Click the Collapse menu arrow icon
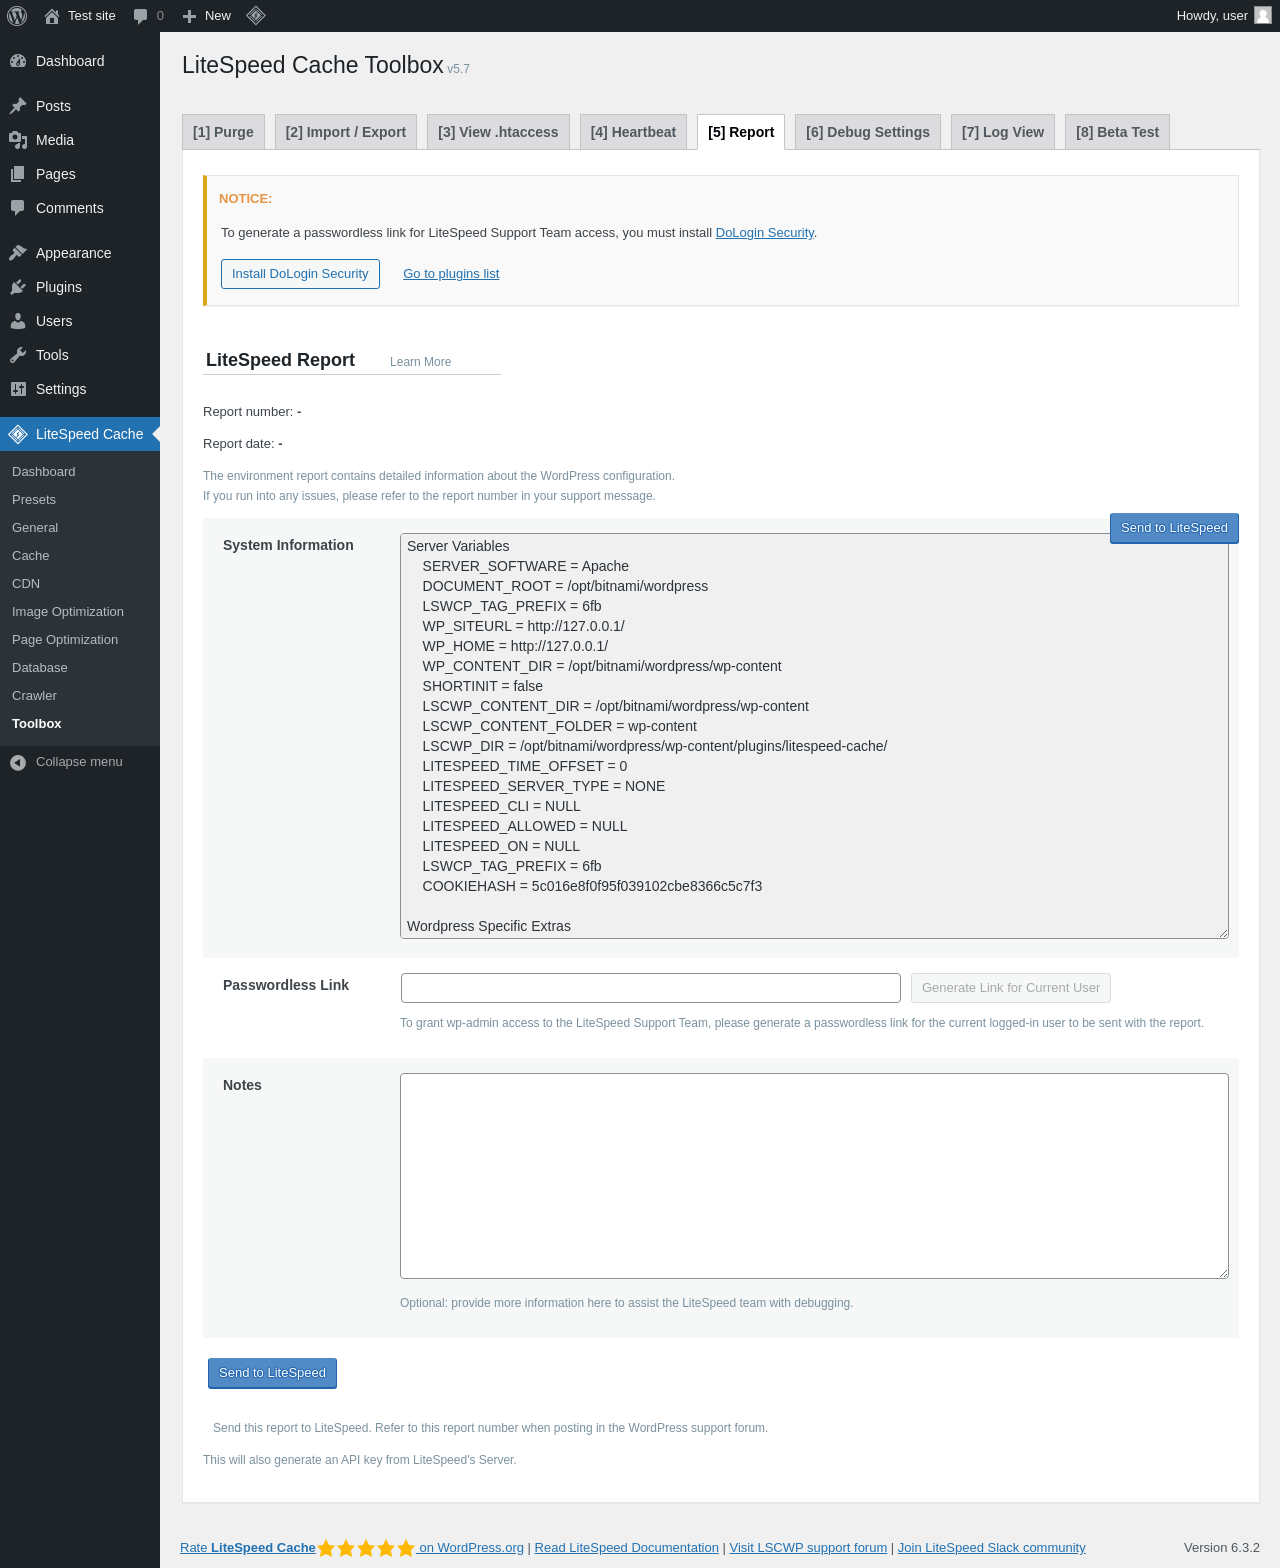Image resolution: width=1280 pixels, height=1568 pixels. [x=18, y=762]
